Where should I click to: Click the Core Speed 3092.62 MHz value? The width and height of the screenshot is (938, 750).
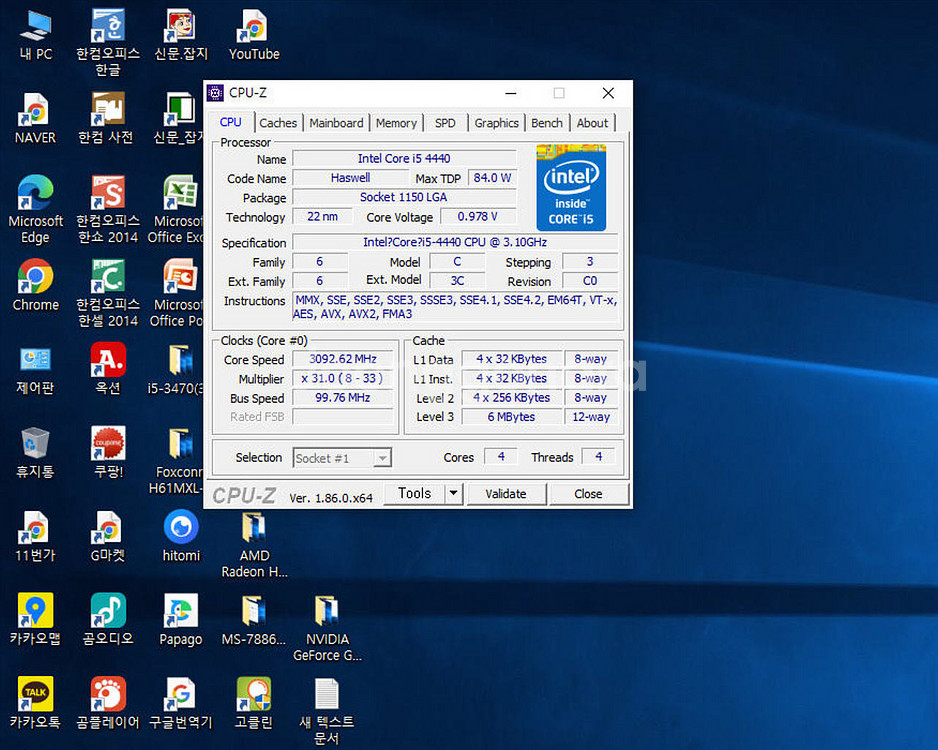pos(343,359)
